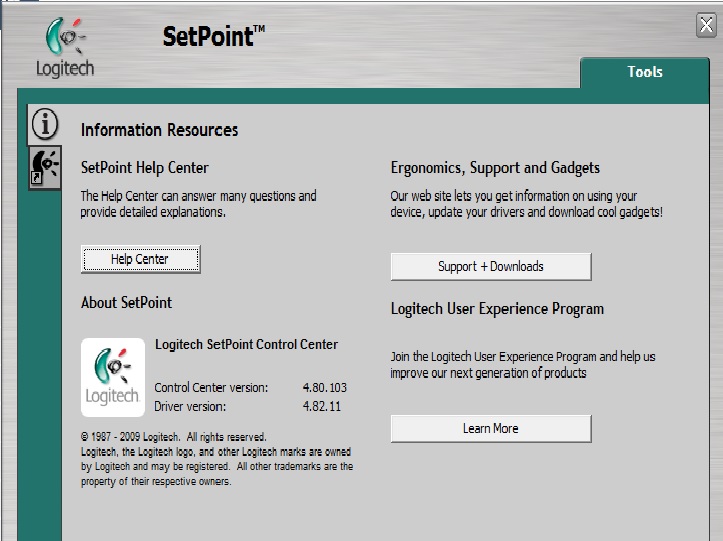The width and height of the screenshot is (723, 541).
Task: Click the Logitech logo in About section
Action: pyautogui.click(x=113, y=377)
